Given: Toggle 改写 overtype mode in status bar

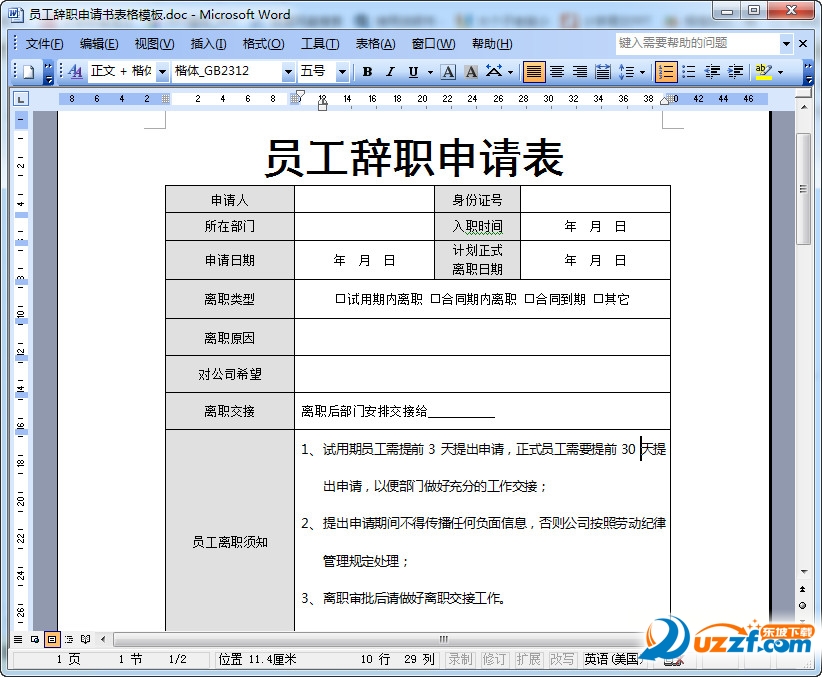Looking at the screenshot, I should 561,659.
